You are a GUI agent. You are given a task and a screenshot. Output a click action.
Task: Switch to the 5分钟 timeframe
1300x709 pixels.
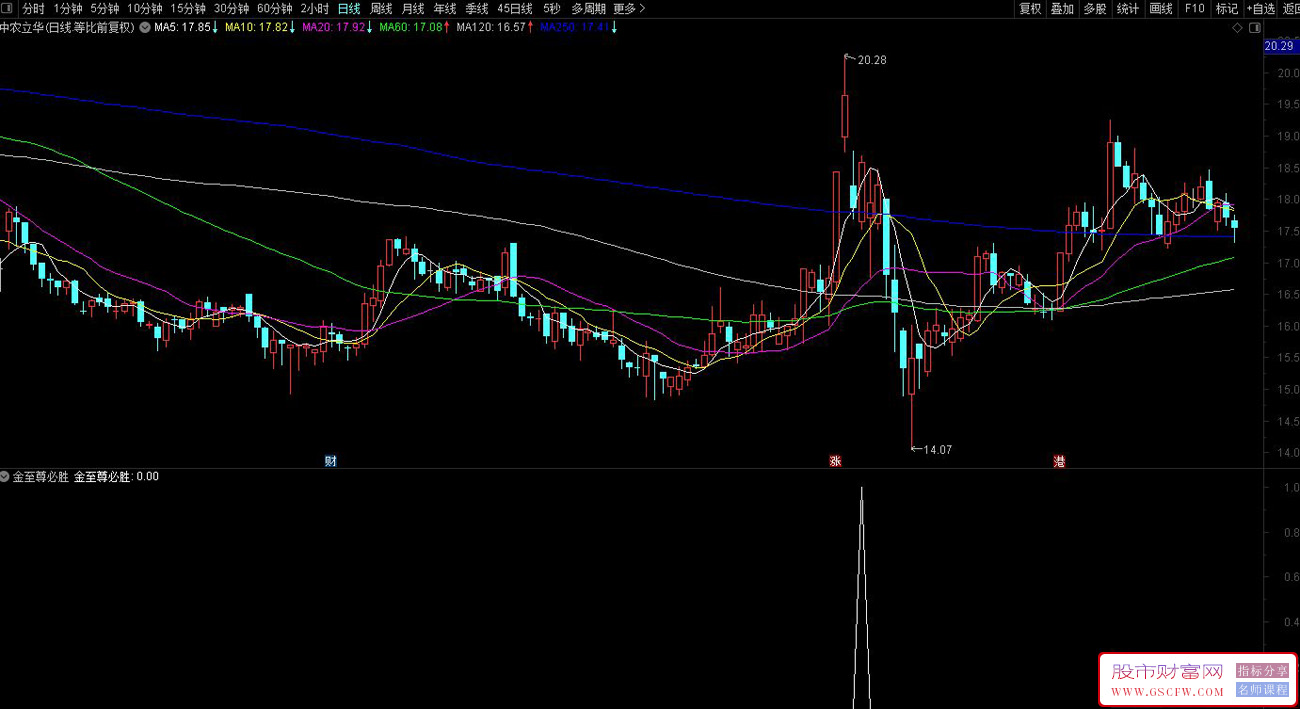(x=105, y=9)
